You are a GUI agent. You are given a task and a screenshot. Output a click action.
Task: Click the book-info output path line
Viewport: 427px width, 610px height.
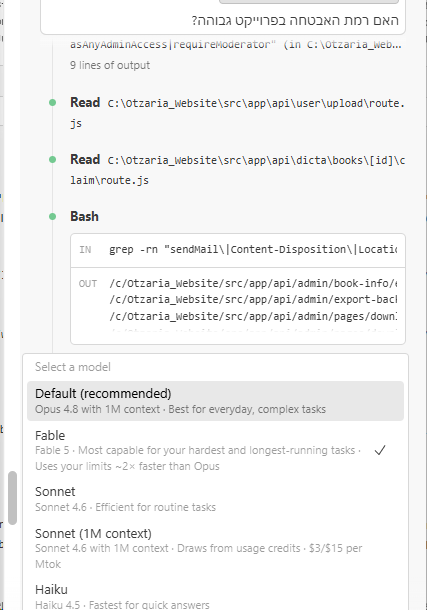point(253,283)
